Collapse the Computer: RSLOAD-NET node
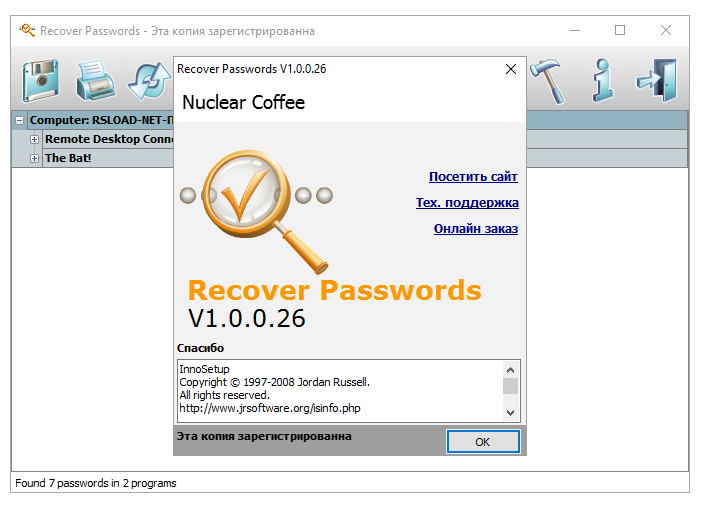Viewport: 725px width, 507px height. point(19,121)
